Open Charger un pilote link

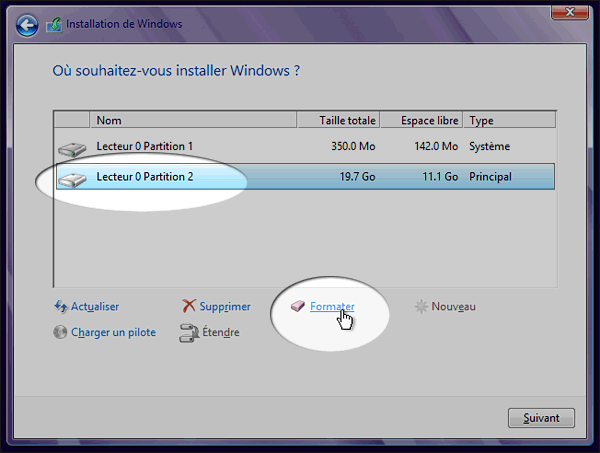click(x=114, y=332)
